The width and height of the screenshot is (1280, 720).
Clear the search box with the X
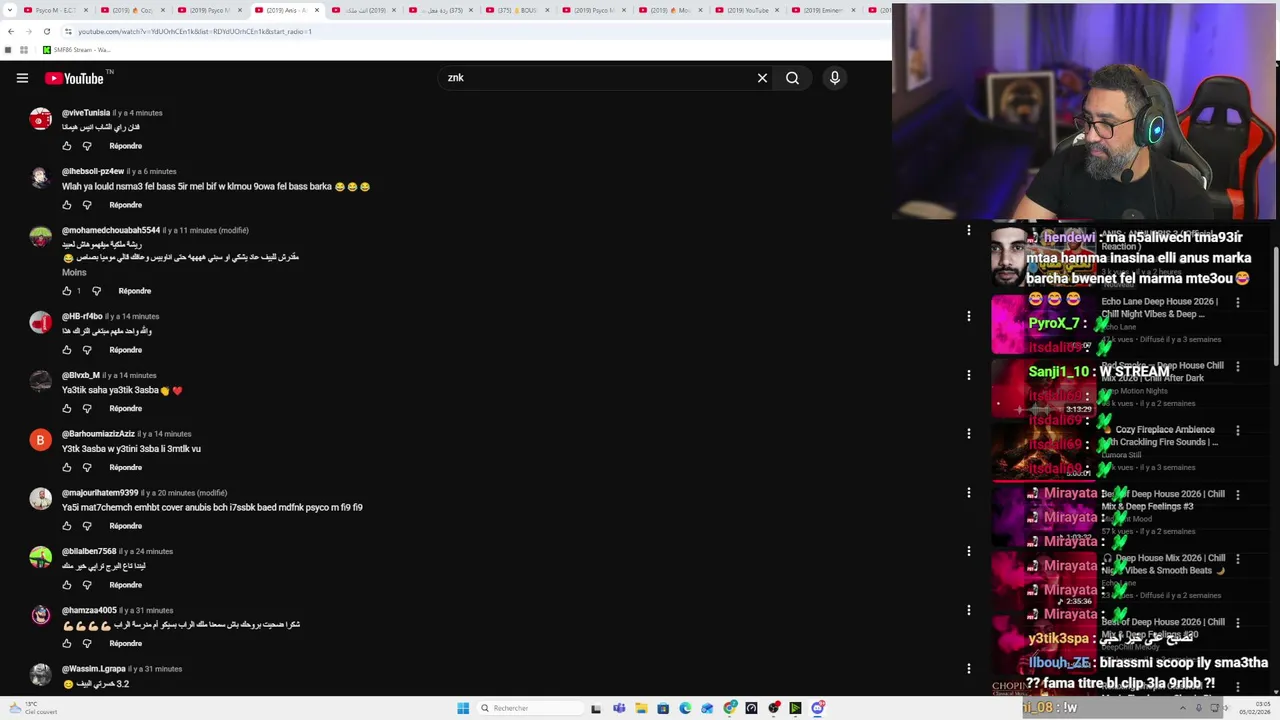762,78
